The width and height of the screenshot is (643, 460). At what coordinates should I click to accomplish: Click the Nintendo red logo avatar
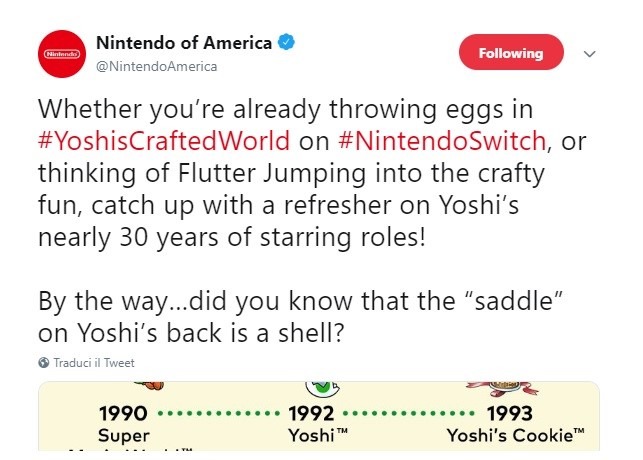(60, 52)
